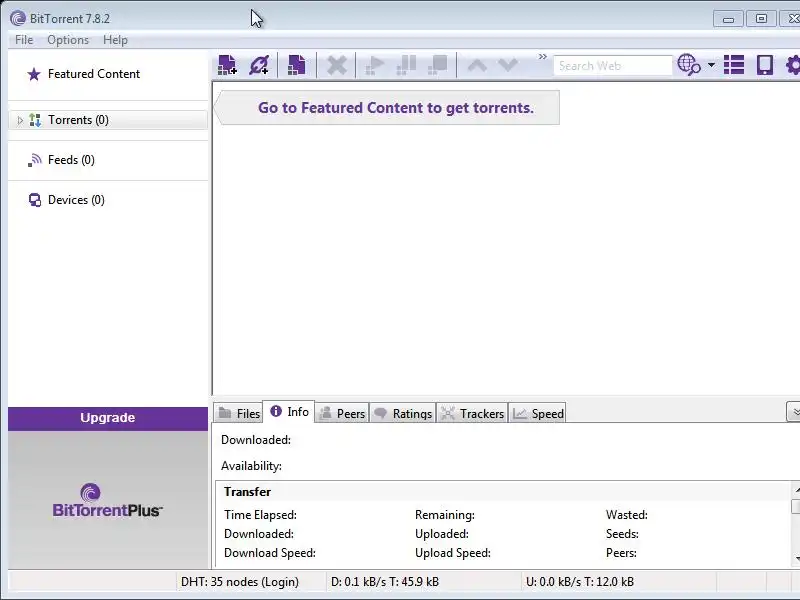Click the Transfer section header
The width and height of the screenshot is (800, 600).
[247, 492]
